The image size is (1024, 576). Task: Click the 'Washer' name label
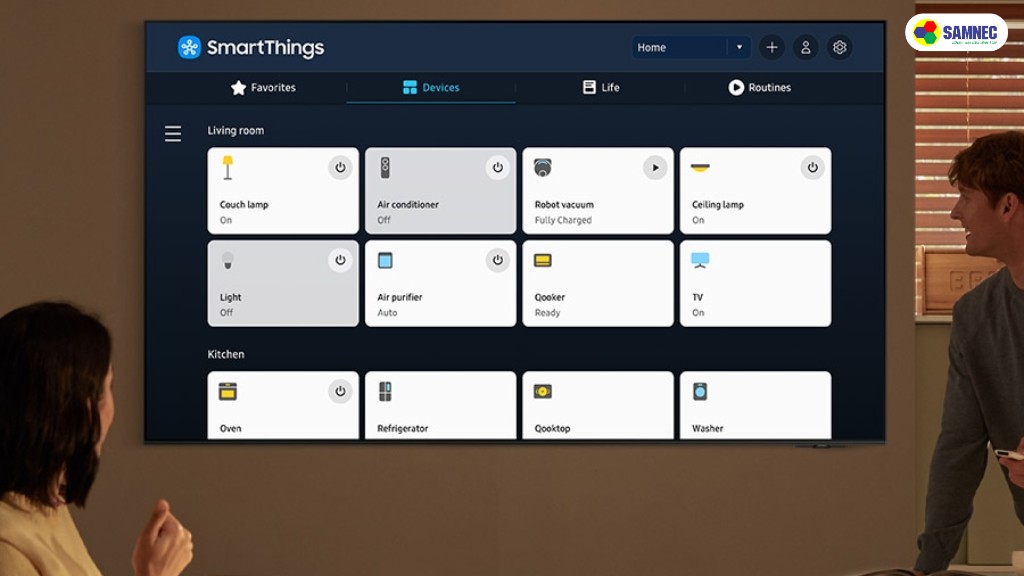tap(708, 428)
